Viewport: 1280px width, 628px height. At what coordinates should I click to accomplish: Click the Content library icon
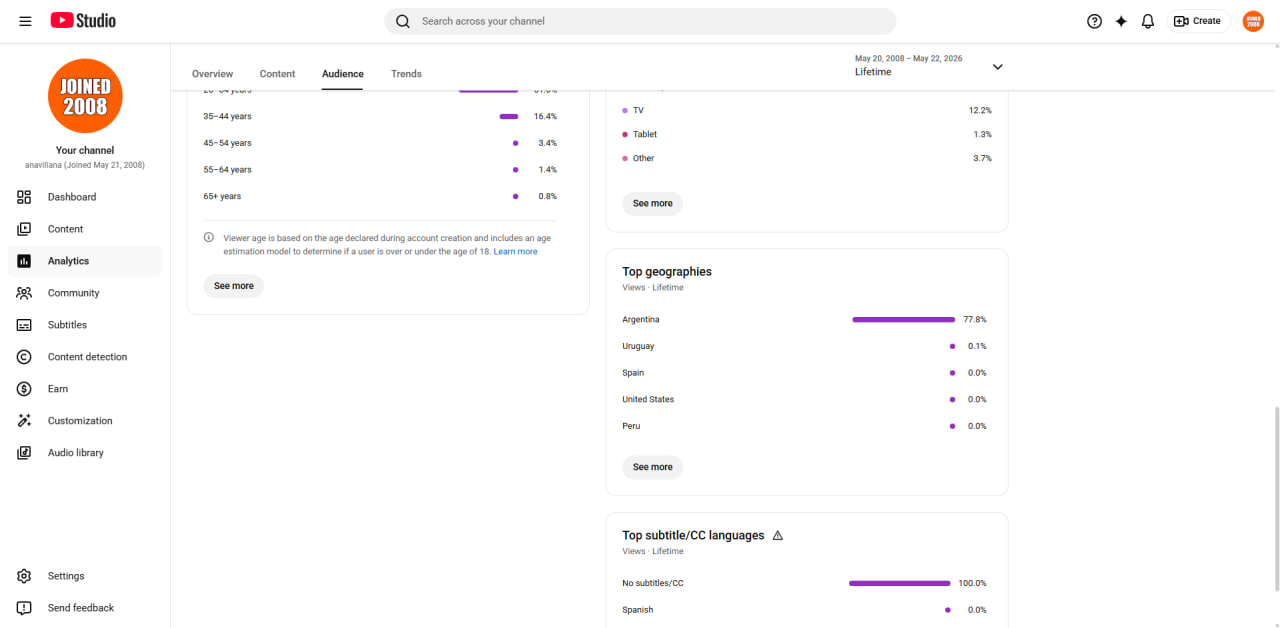pyautogui.click(x=25, y=229)
